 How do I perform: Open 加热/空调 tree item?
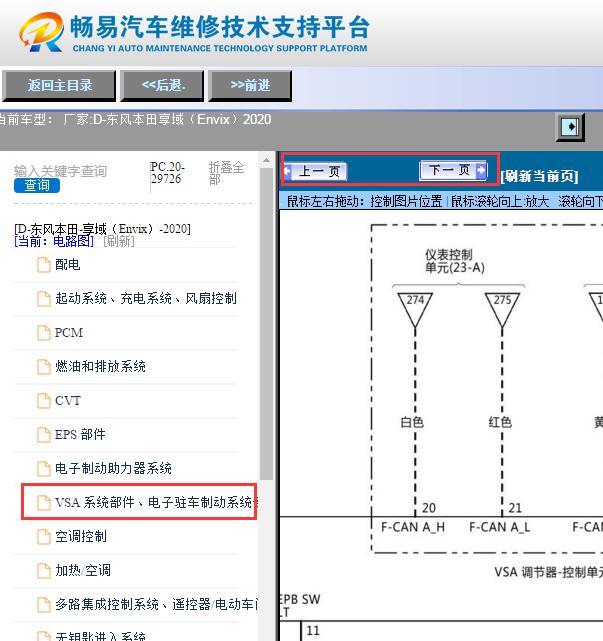83,571
